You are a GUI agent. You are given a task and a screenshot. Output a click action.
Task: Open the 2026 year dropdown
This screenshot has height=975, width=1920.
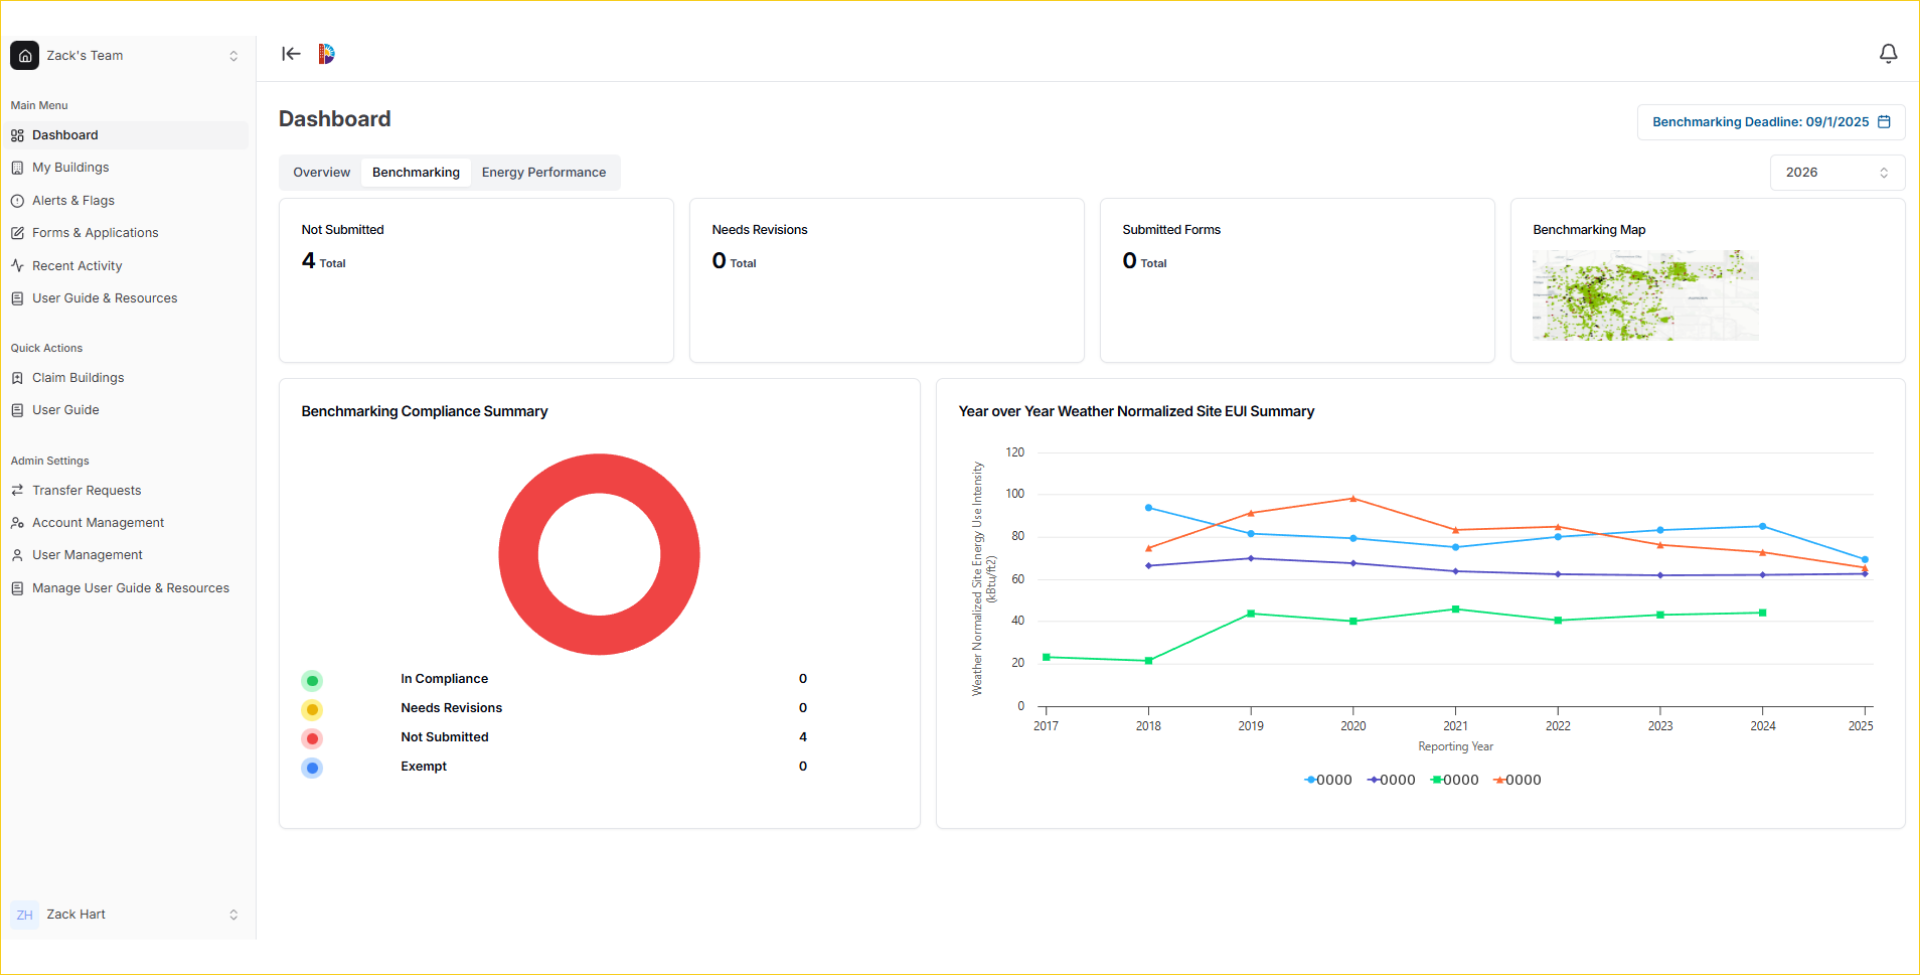click(1837, 172)
